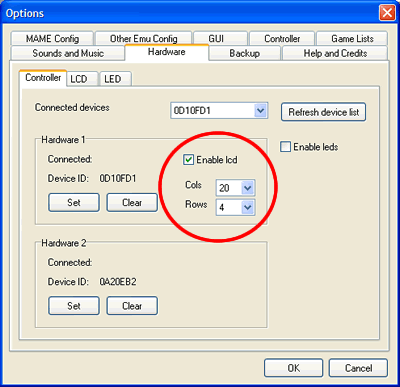400x387 pixels.
Task: Click Refresh device list button
Action: pyautogui.click(x=323, y=112)
